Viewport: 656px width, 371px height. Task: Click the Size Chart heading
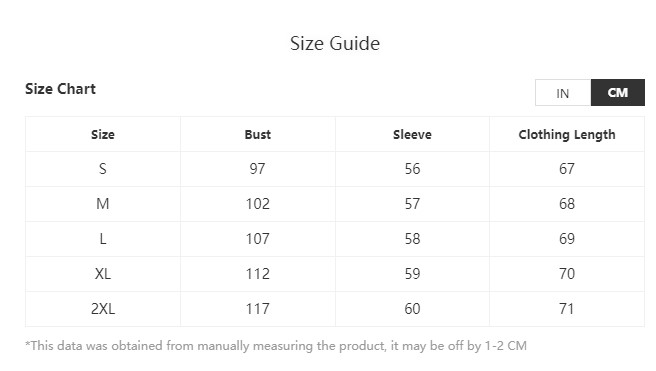[x=61, y=89]
